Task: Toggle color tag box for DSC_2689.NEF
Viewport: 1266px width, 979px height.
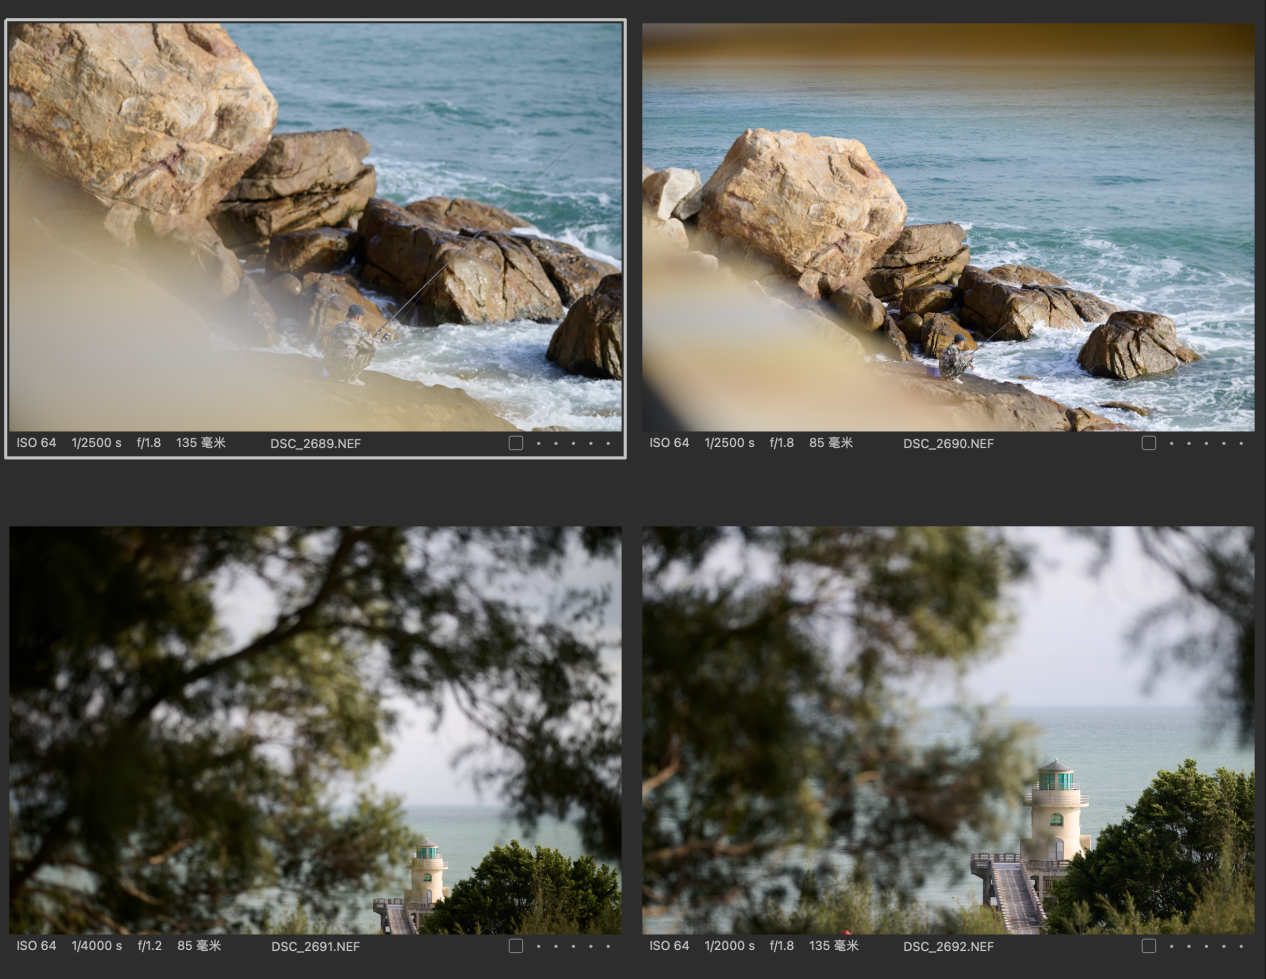Action: pyautogui.click(x=516, y=443)
